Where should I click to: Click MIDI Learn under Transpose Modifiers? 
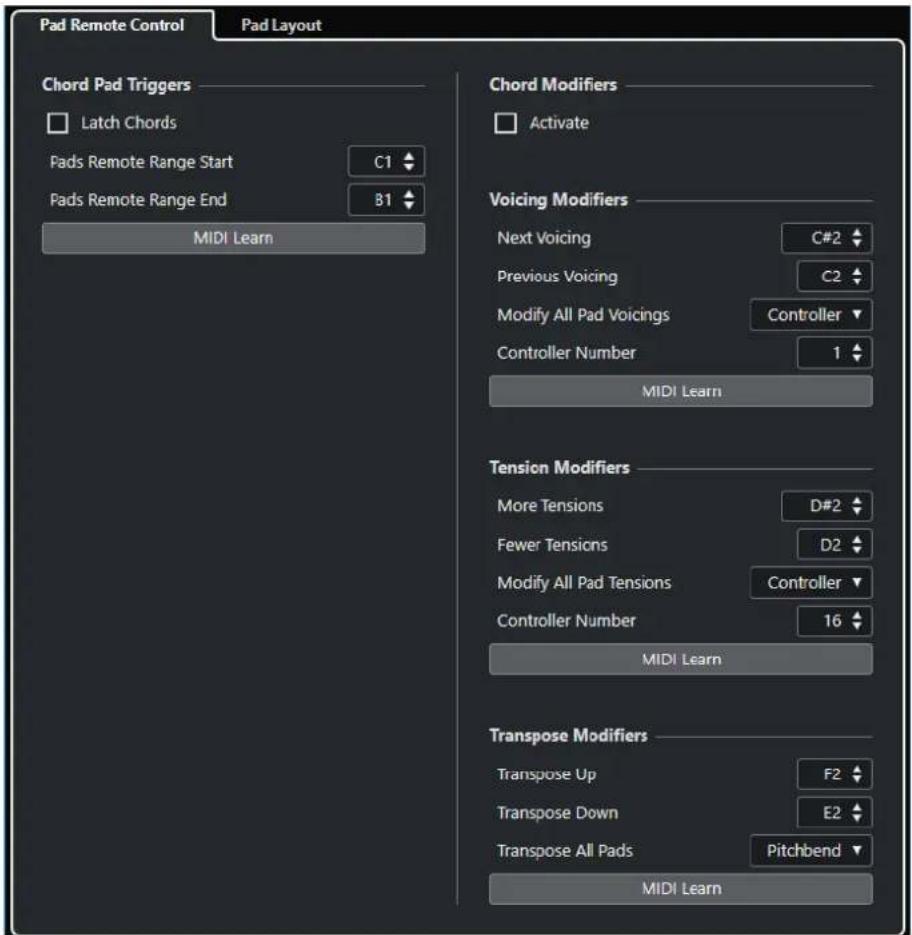[x=681, y=888]
